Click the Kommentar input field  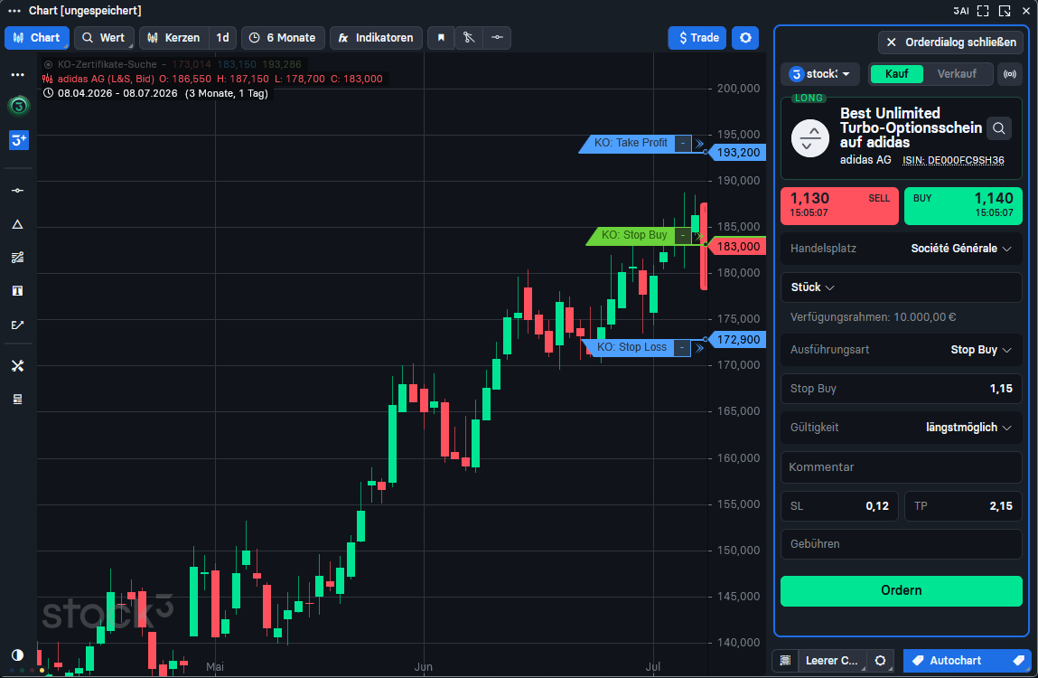[901, 467]
